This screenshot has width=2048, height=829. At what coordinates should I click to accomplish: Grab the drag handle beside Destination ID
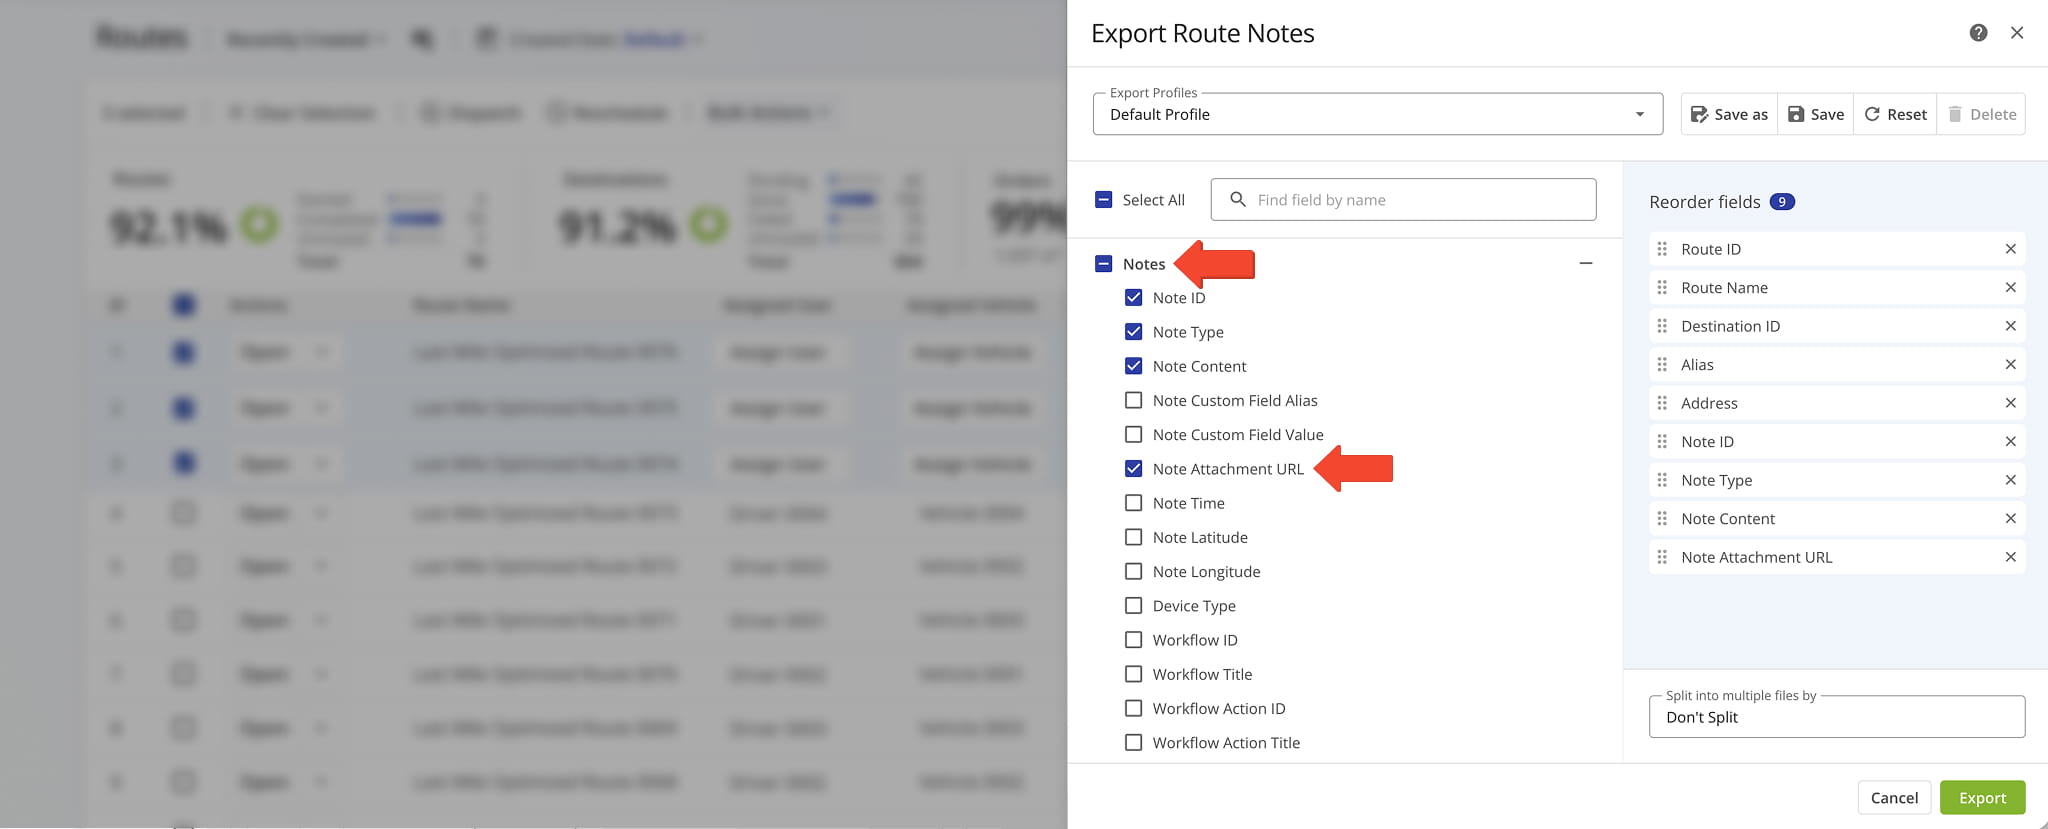(1662, 326)
